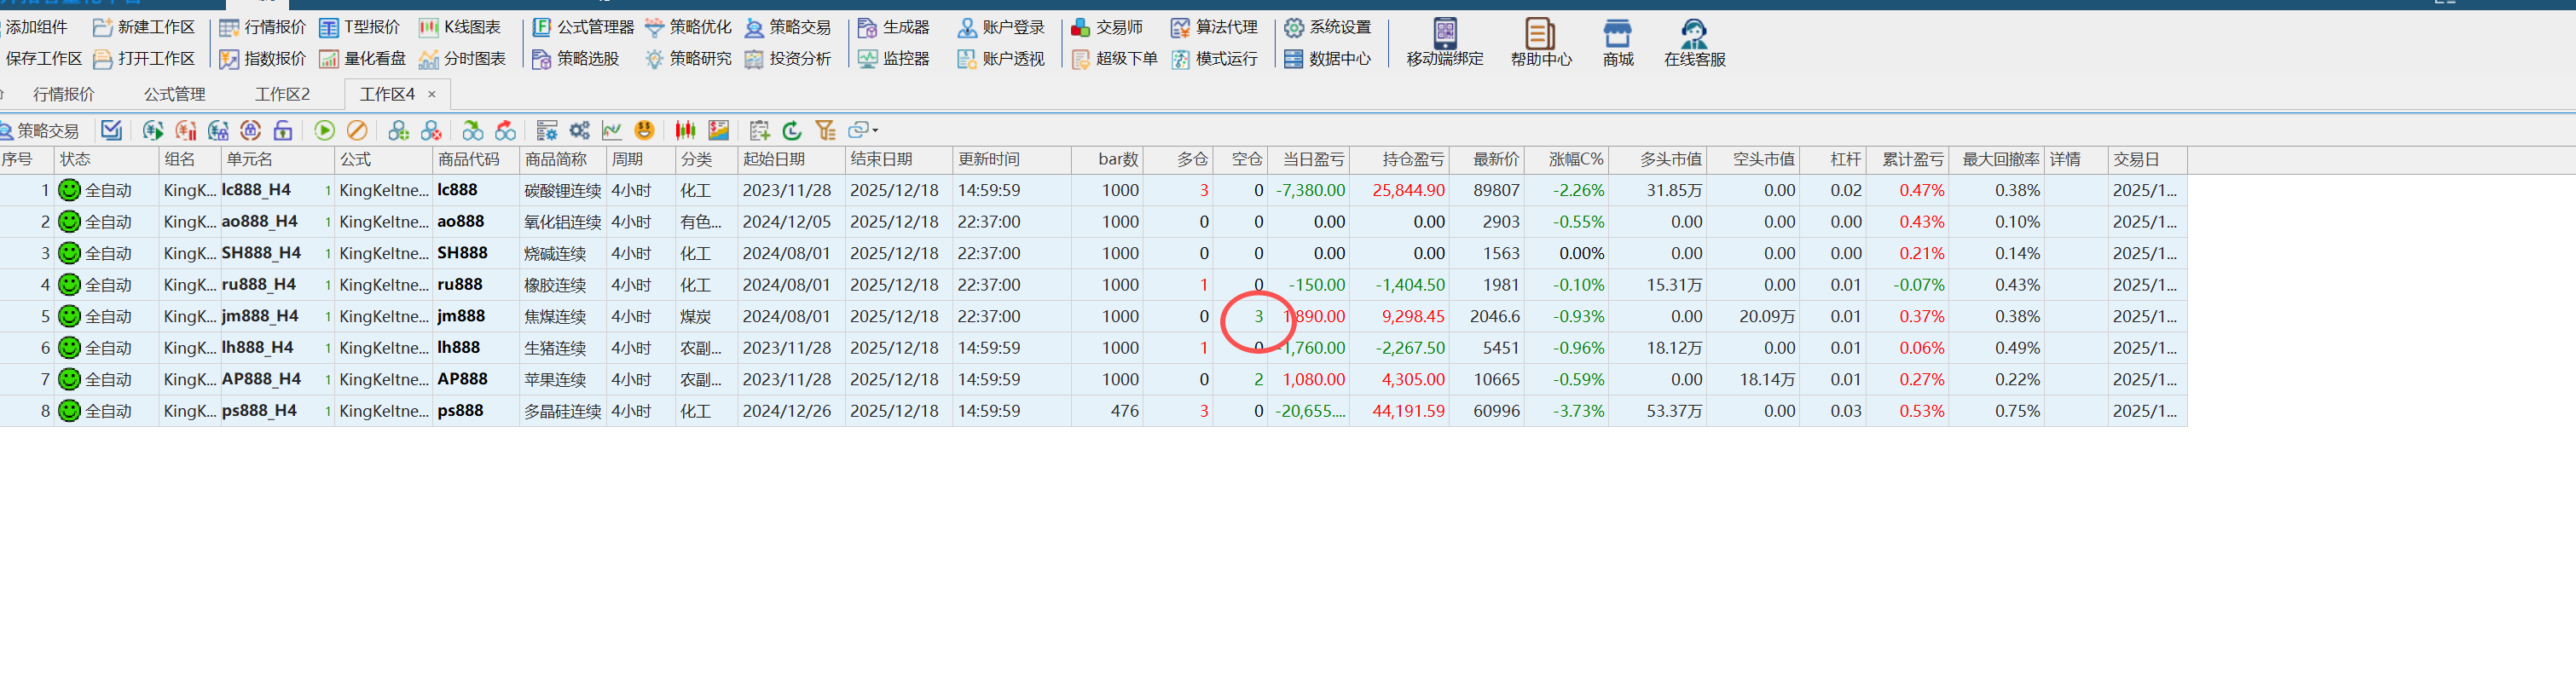Open 移动端绑定 mobile binding

click(1444, 43)
